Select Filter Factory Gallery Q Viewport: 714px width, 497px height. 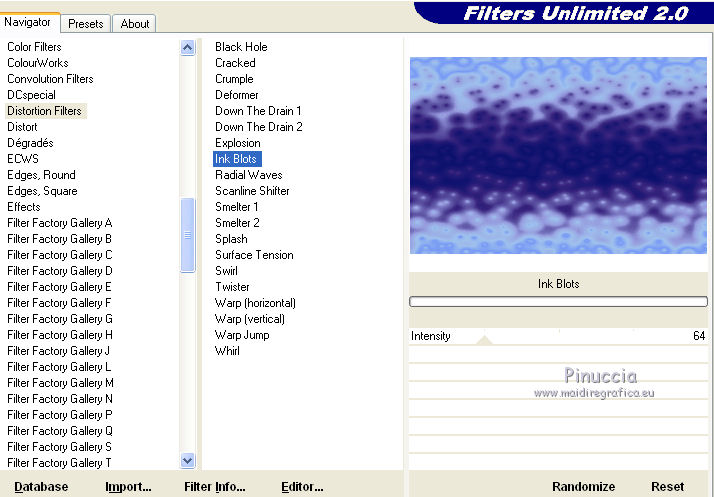pyautogui.click(x=60, y=431)
